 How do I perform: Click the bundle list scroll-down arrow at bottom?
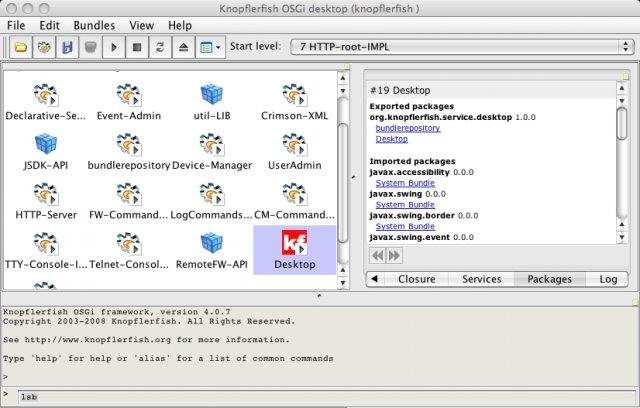343,282
